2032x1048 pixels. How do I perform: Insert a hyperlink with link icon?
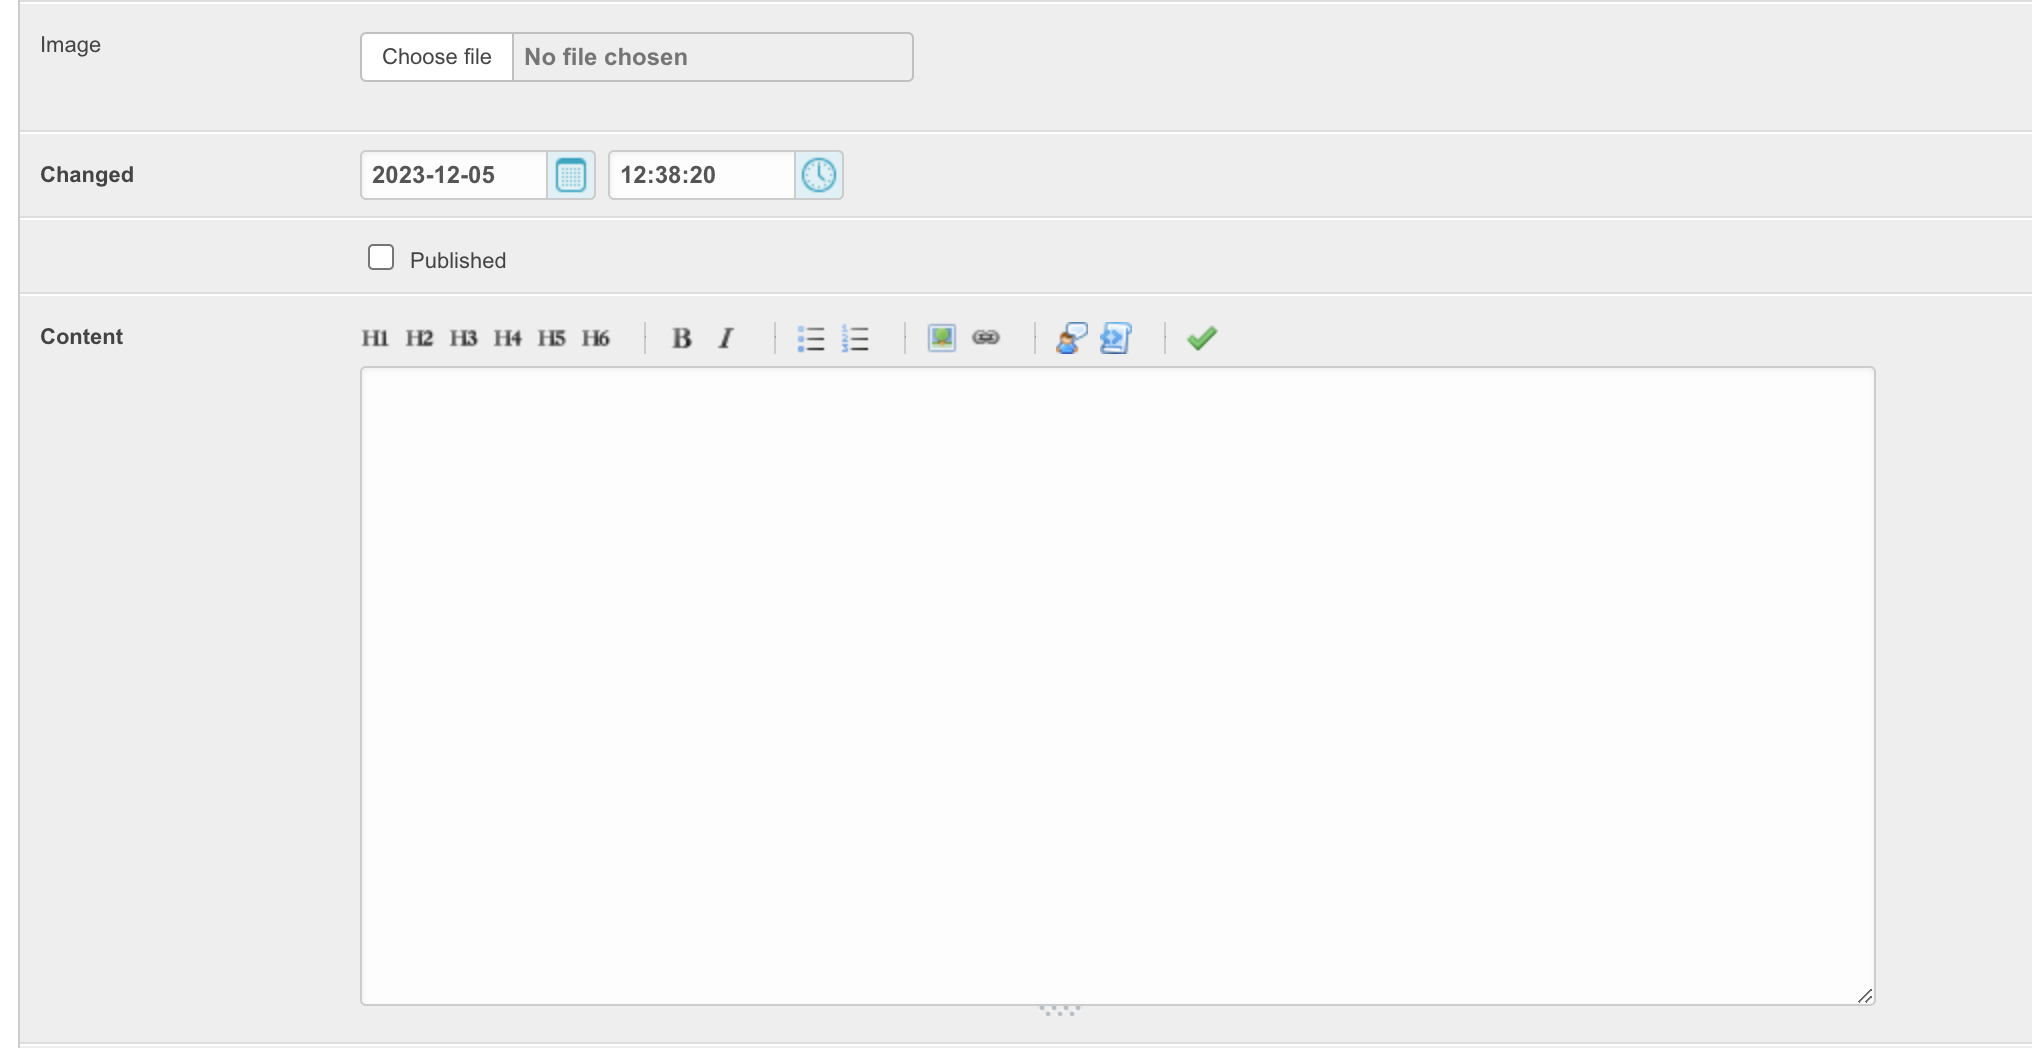(986, 338)
